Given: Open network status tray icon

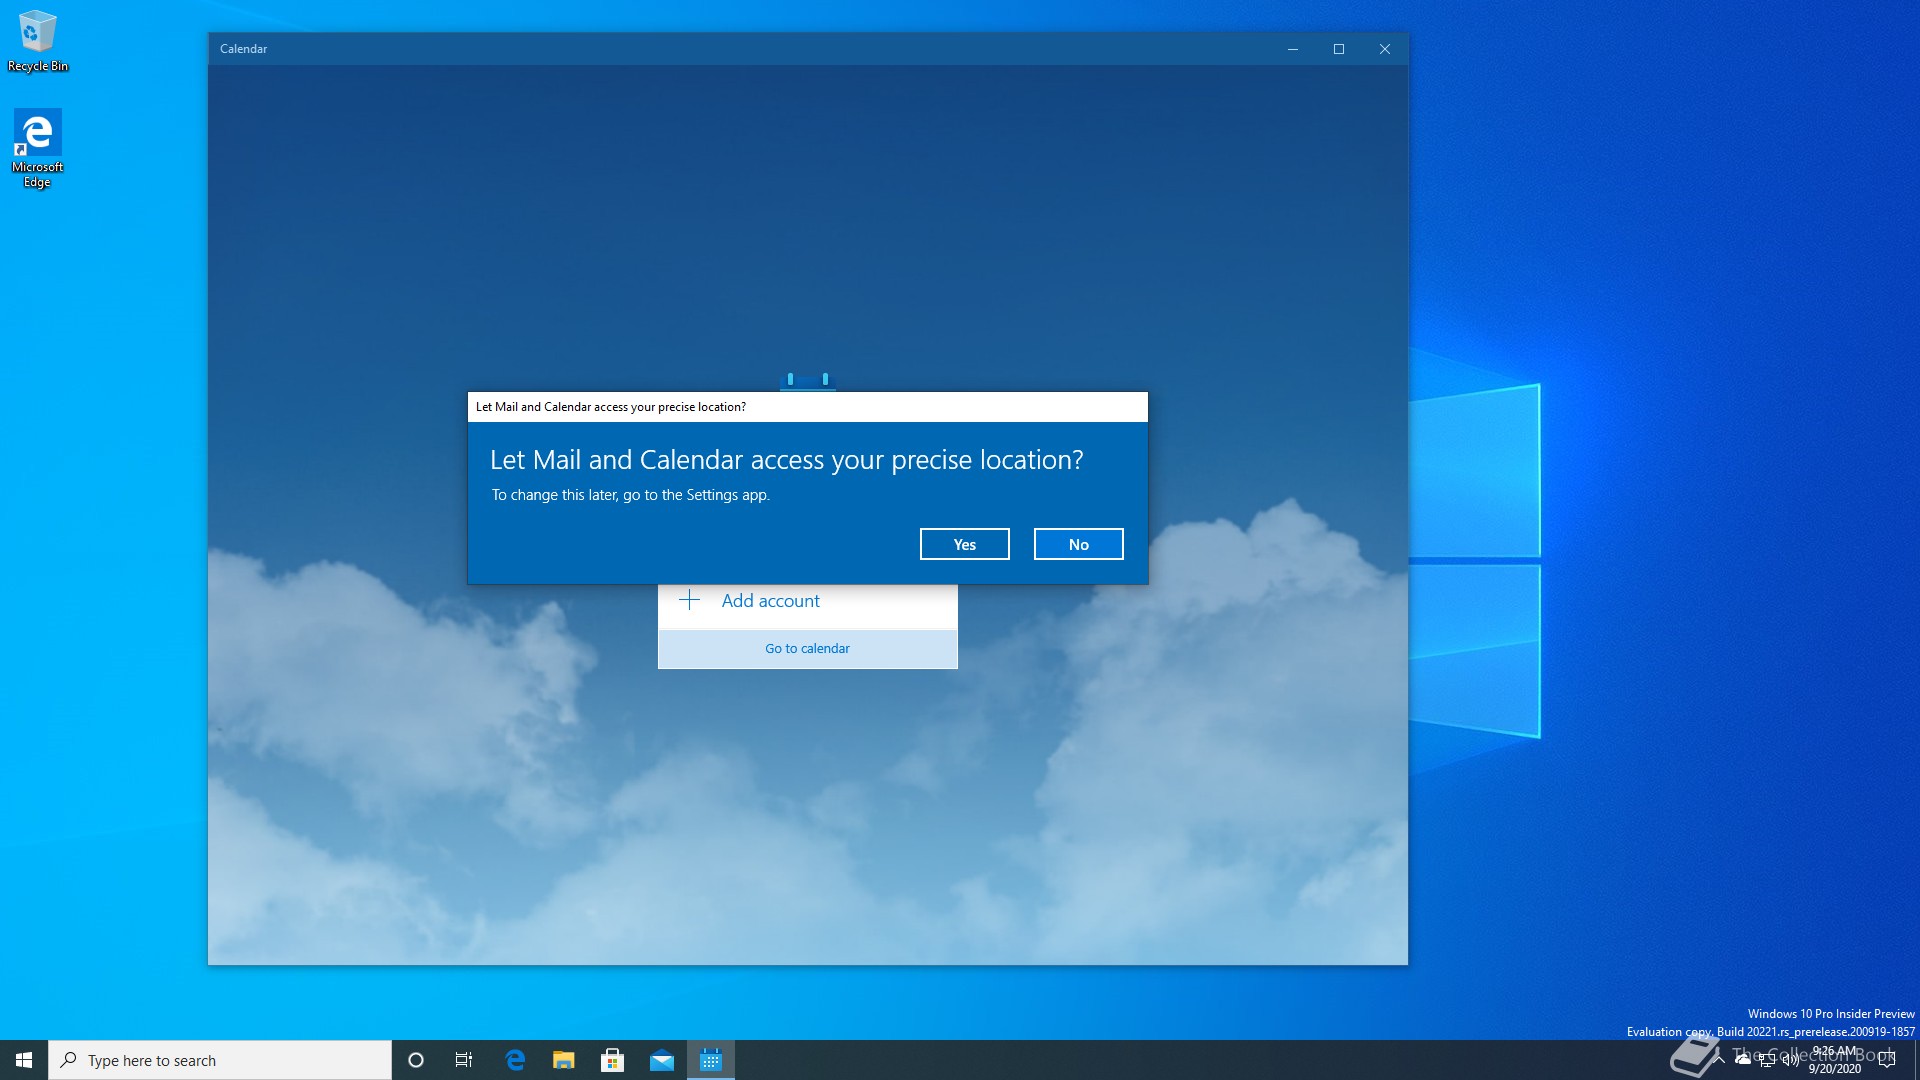Looking at the screenshot, I should [1767, 1060].
